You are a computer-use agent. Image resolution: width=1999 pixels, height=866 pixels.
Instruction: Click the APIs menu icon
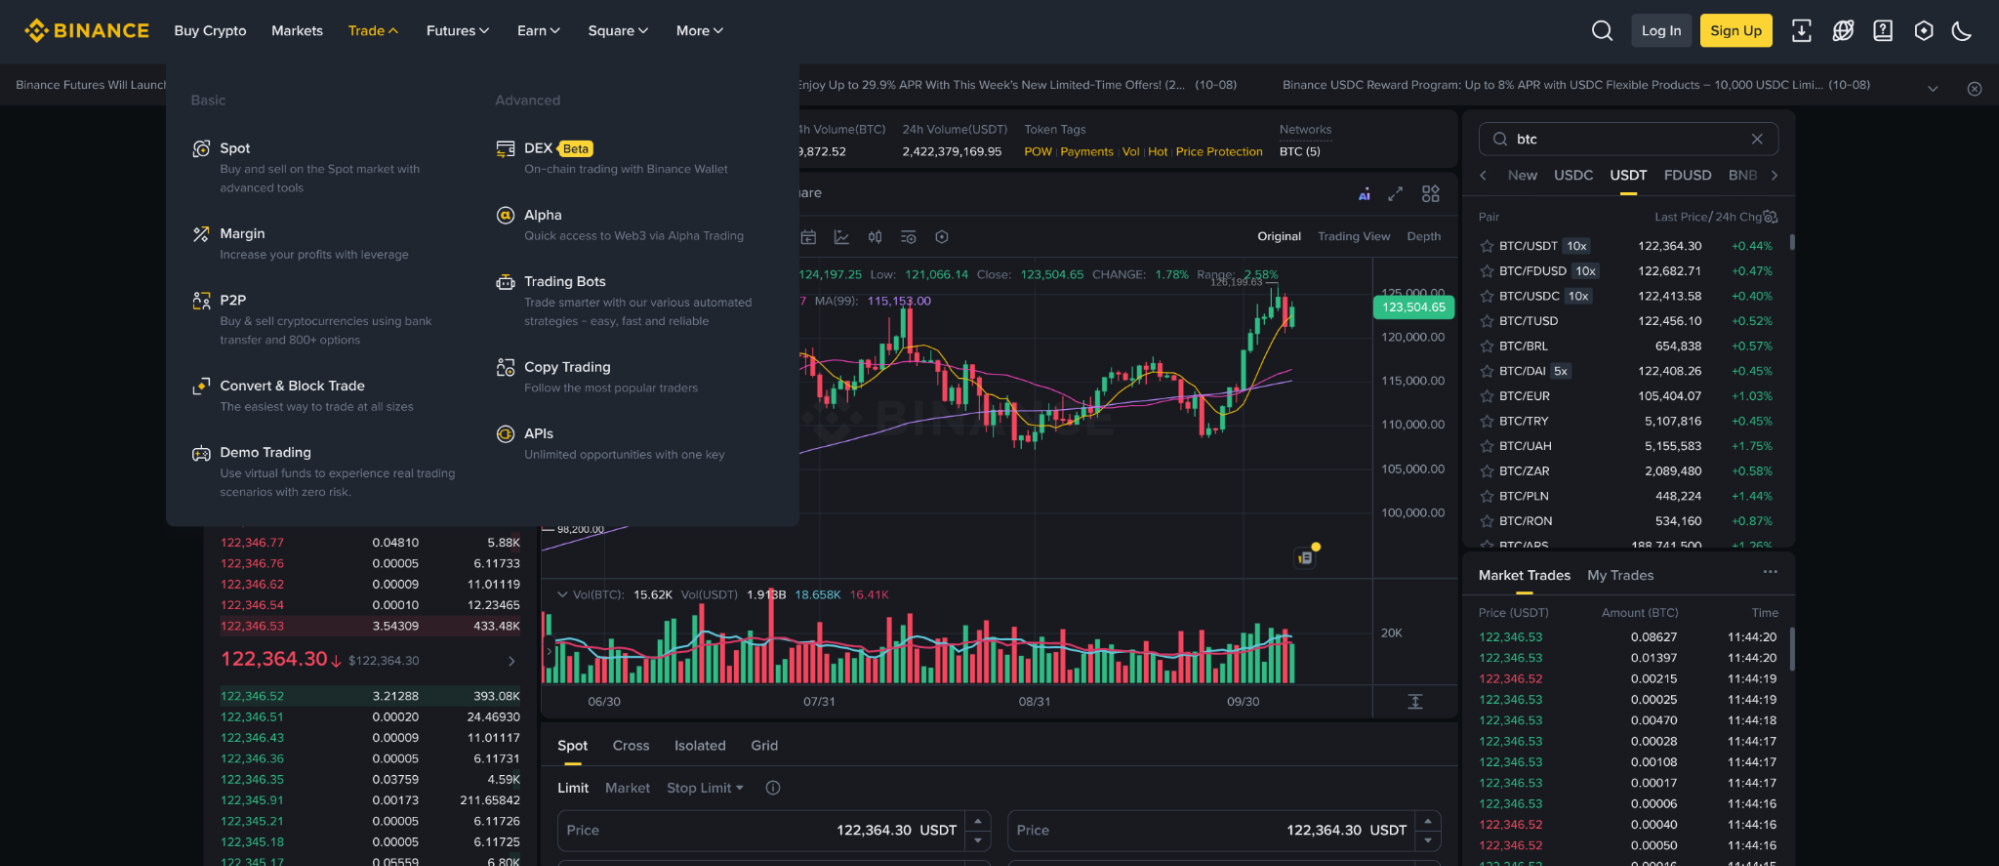505,434
